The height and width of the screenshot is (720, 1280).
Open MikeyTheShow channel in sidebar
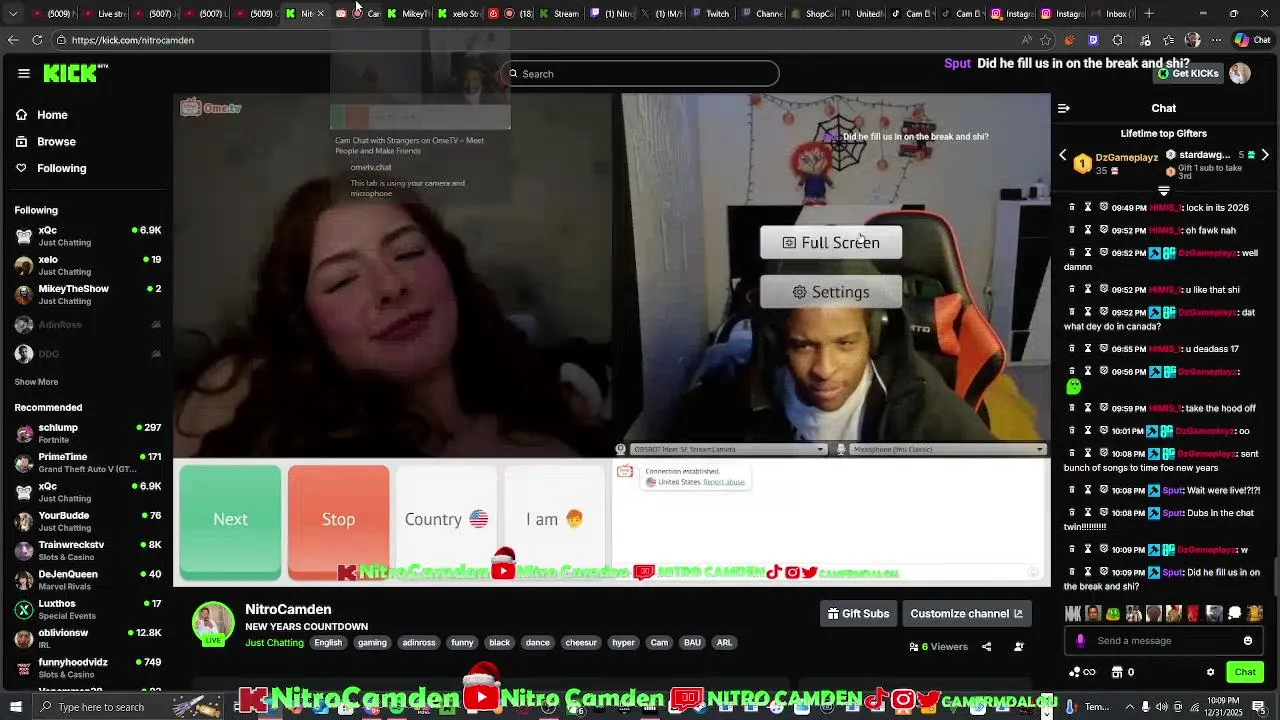point(88,294)
